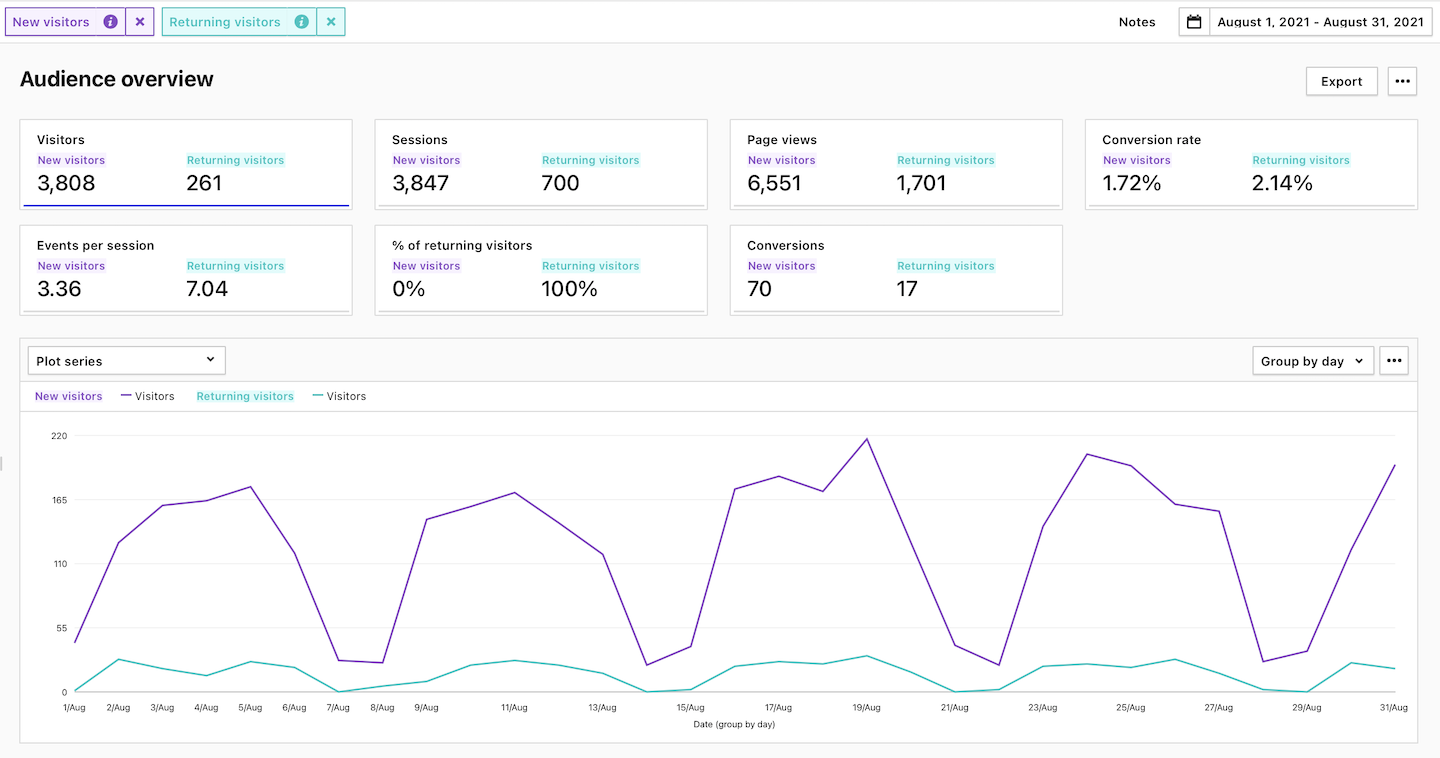Open the calendar date picker icon

click(x=1194, y=22)
